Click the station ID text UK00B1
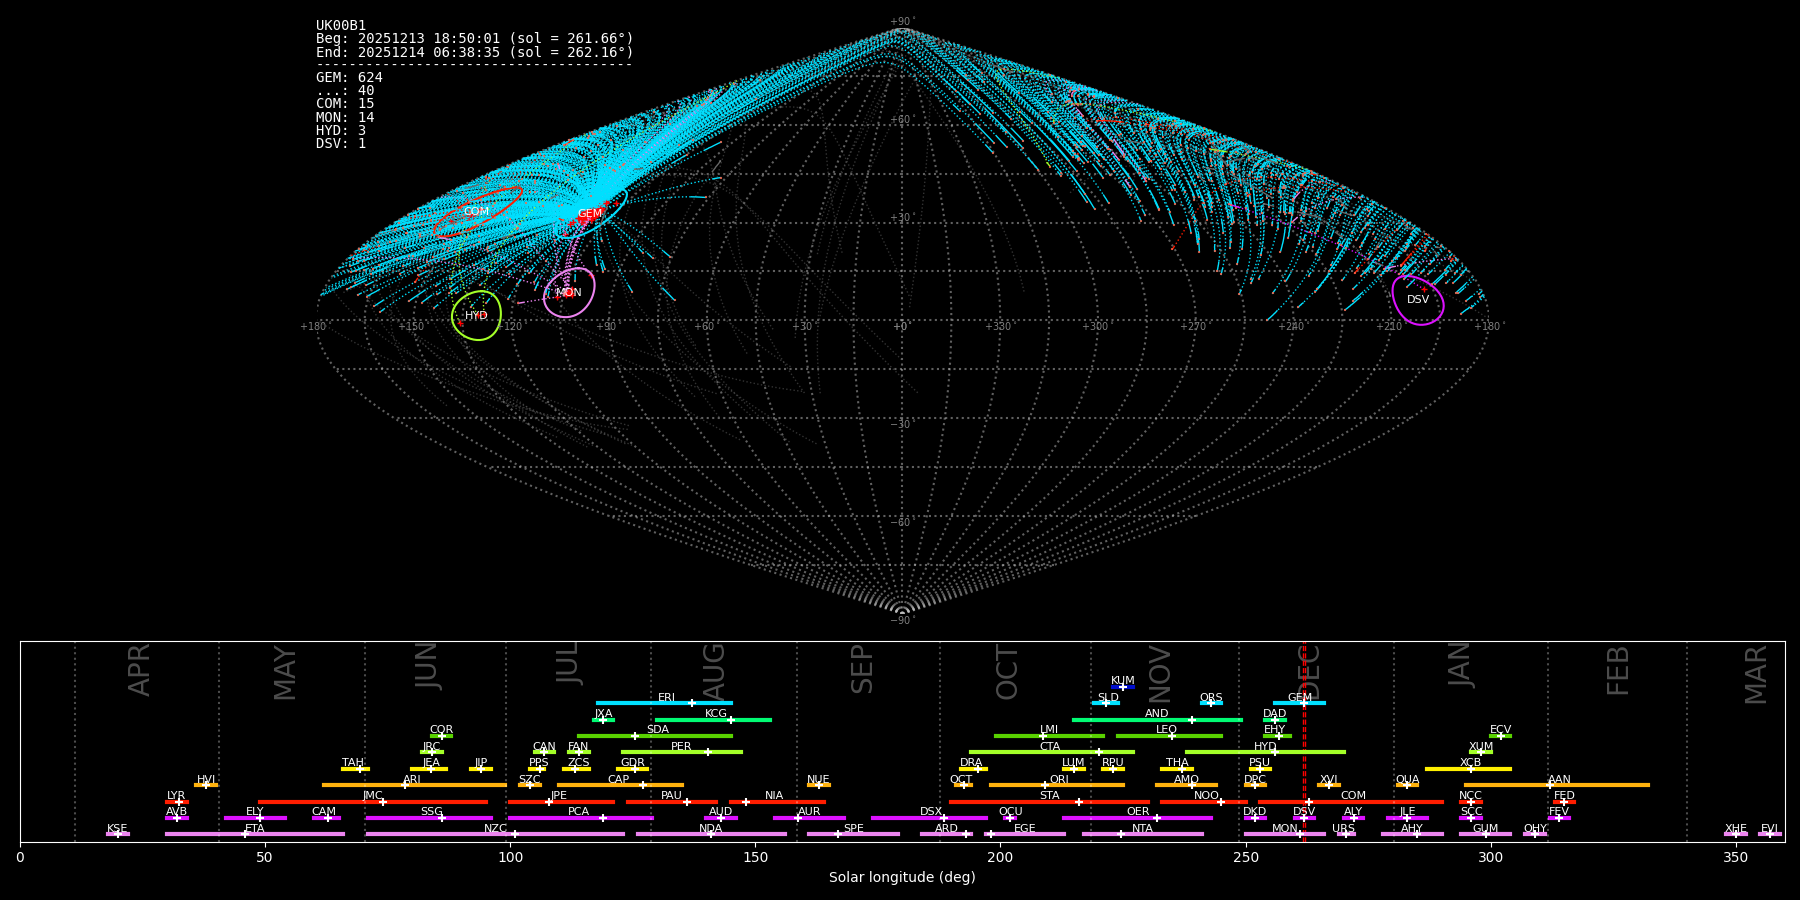The image size is (1800, 900). (x=341, y=26)
